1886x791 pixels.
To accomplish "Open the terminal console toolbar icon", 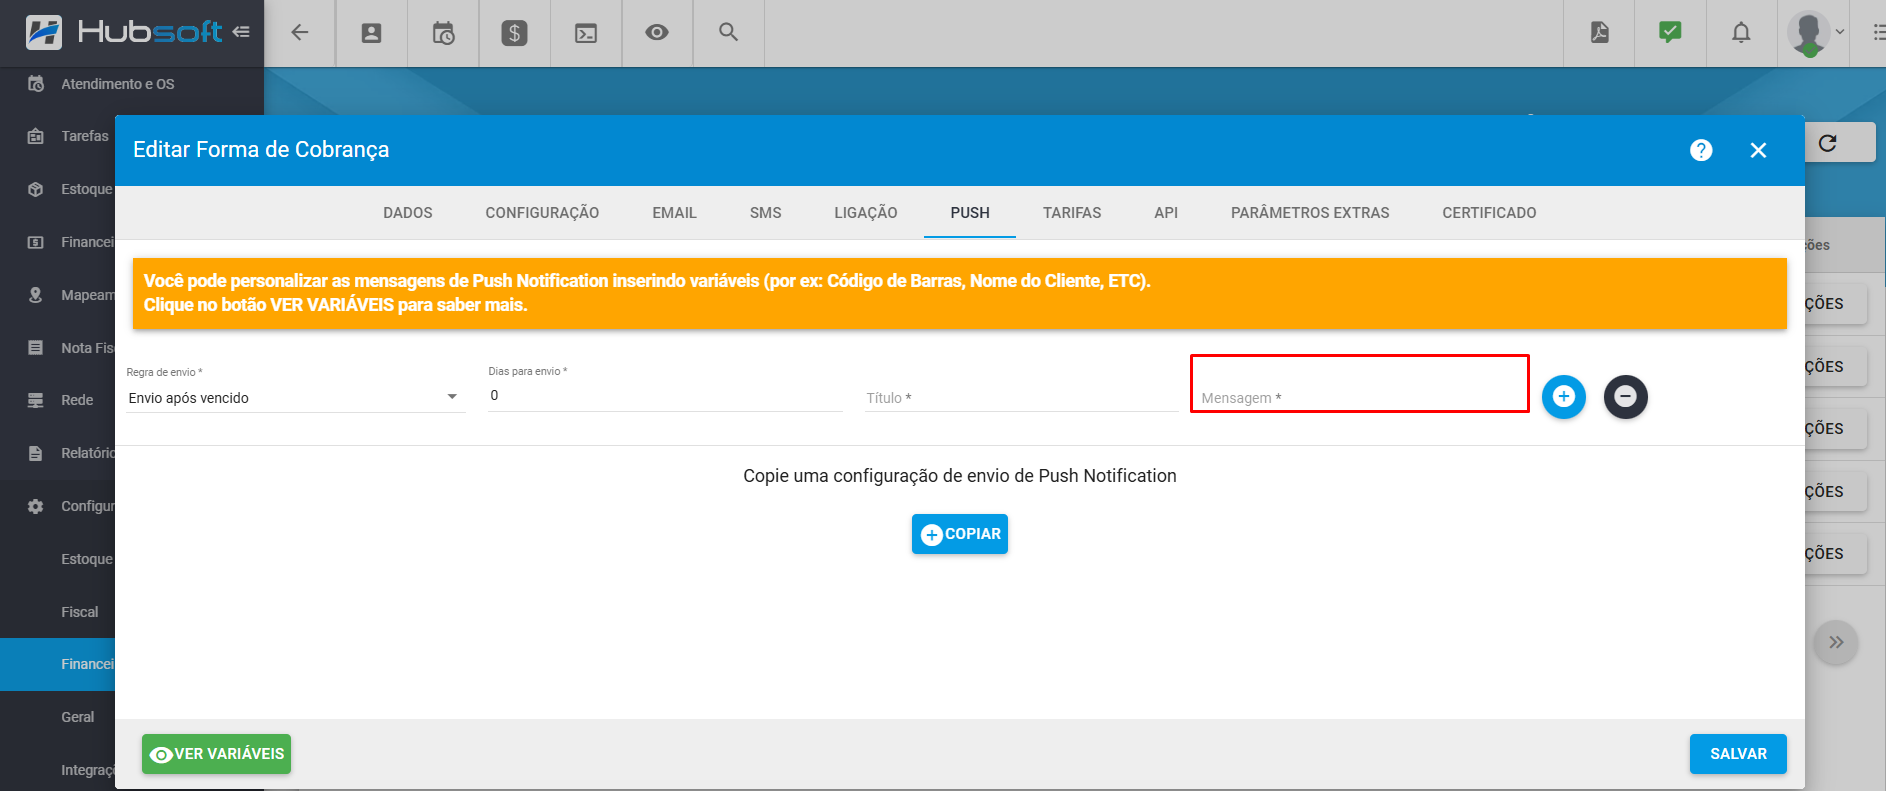I will click(586, 33).
